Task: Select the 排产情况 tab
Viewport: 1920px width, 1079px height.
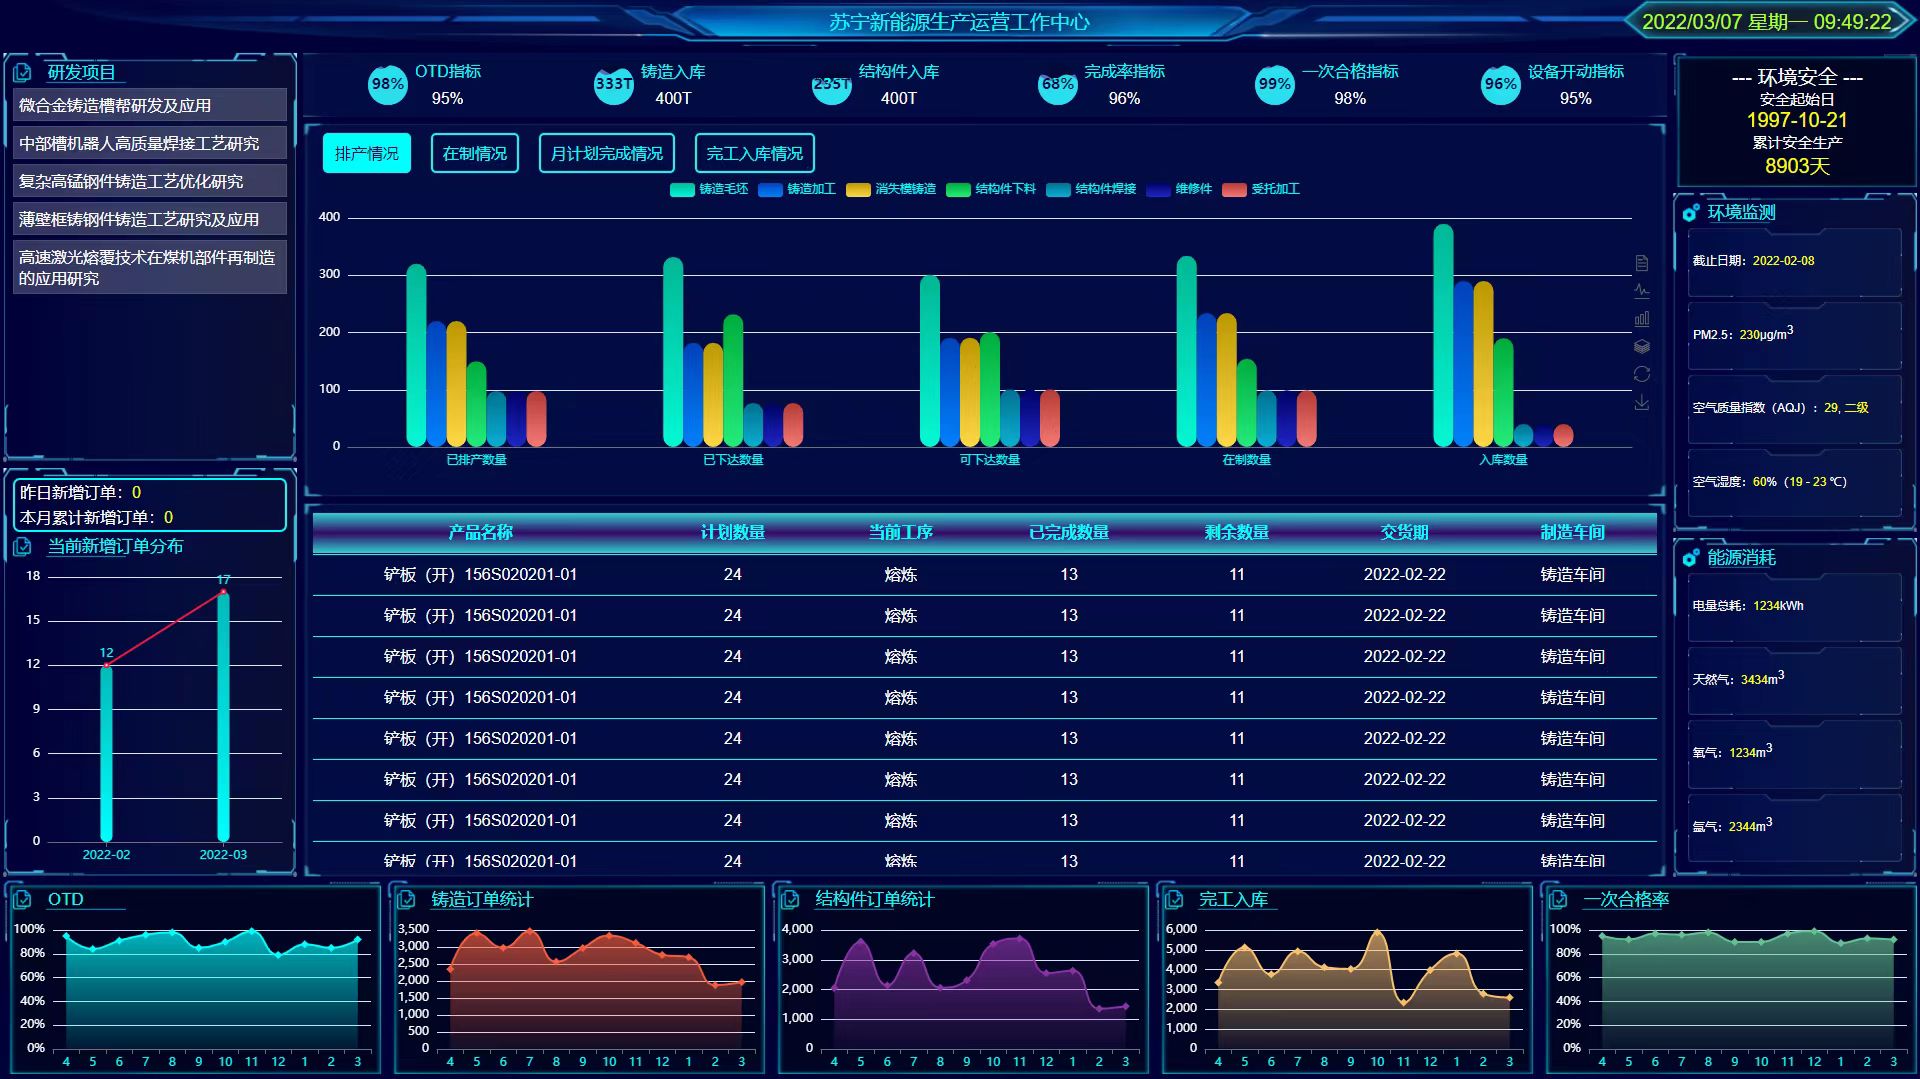Action: 367,153
